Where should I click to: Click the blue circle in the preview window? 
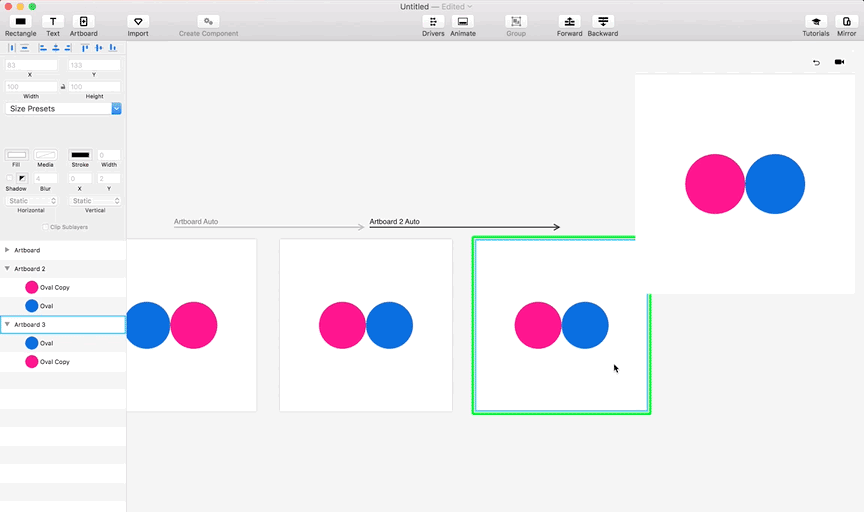click(x=775, y=184)
